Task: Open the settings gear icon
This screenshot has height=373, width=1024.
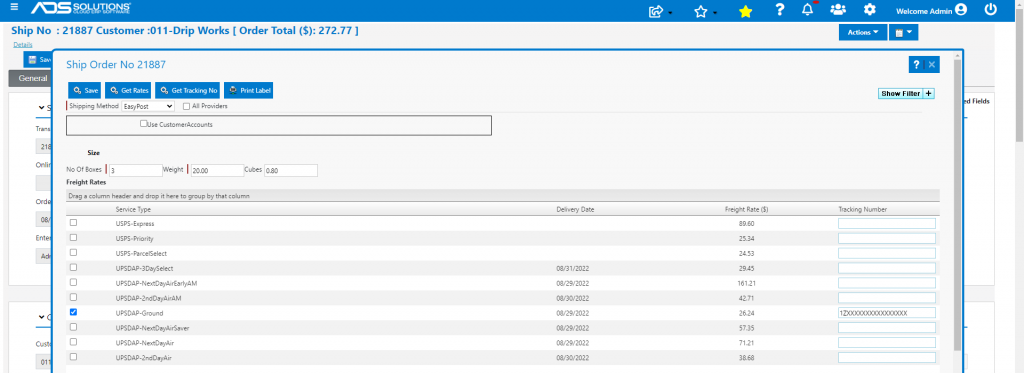Action: pos(869,10)
